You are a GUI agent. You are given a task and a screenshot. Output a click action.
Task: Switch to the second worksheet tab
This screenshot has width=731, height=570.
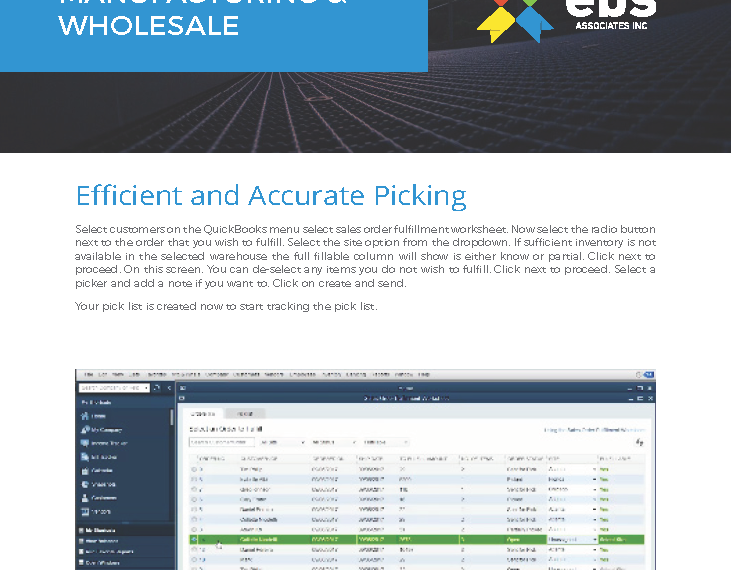tap(244, 413)
